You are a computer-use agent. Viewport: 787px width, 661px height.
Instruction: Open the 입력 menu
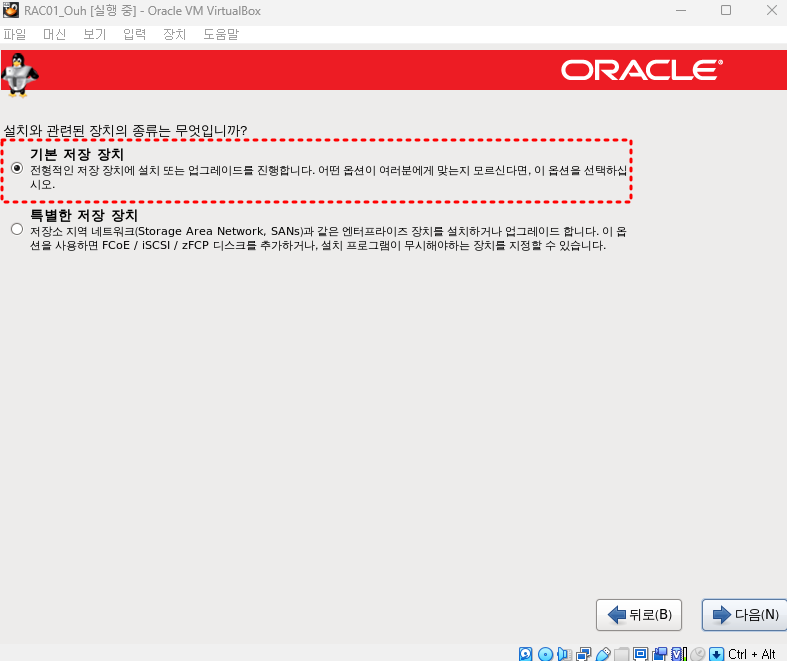click(x=135, y=34)
